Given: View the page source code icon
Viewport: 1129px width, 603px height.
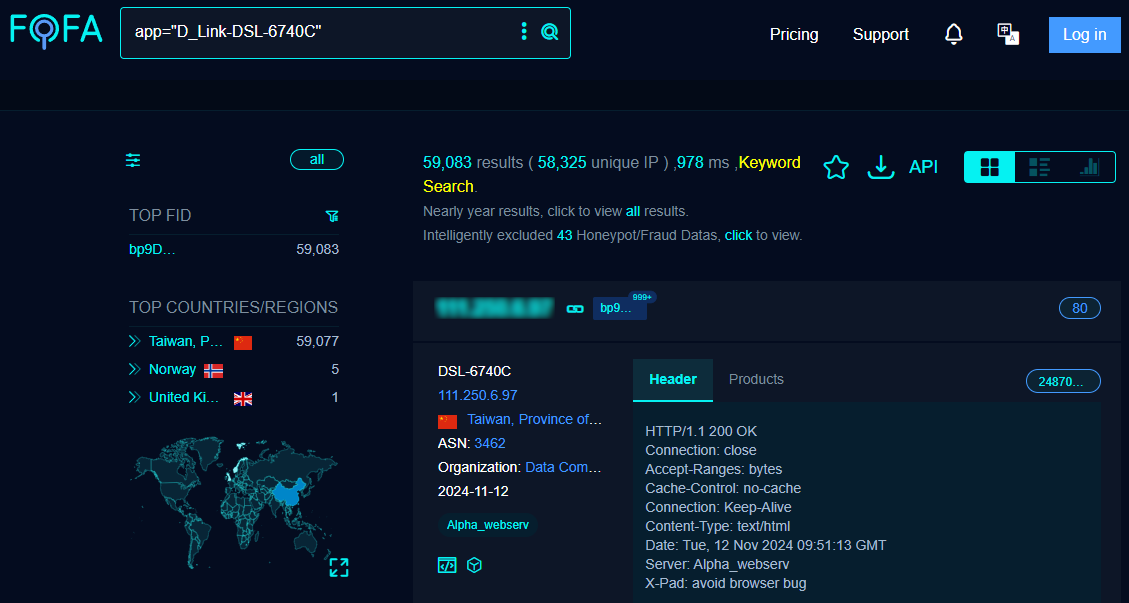Looking at the screenshot, I should (x=447, y=565).
